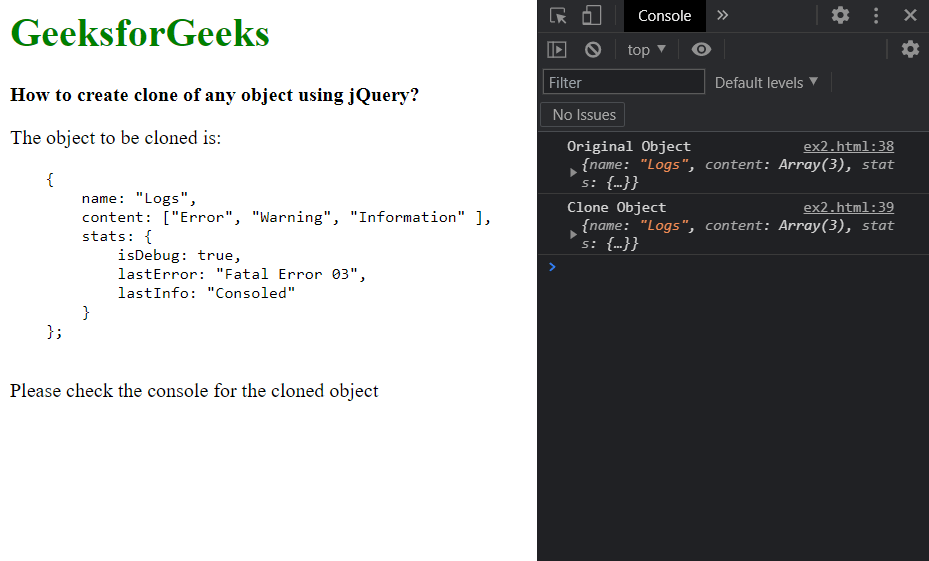929x561 pixels.
Task: Clear the console with the ban icon
Action: (x=592, y=50)
